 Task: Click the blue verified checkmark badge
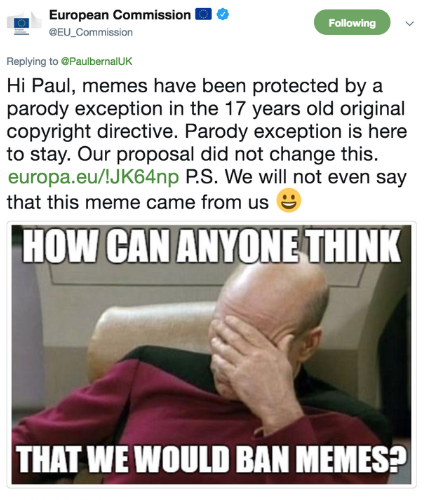click(222, 14)
